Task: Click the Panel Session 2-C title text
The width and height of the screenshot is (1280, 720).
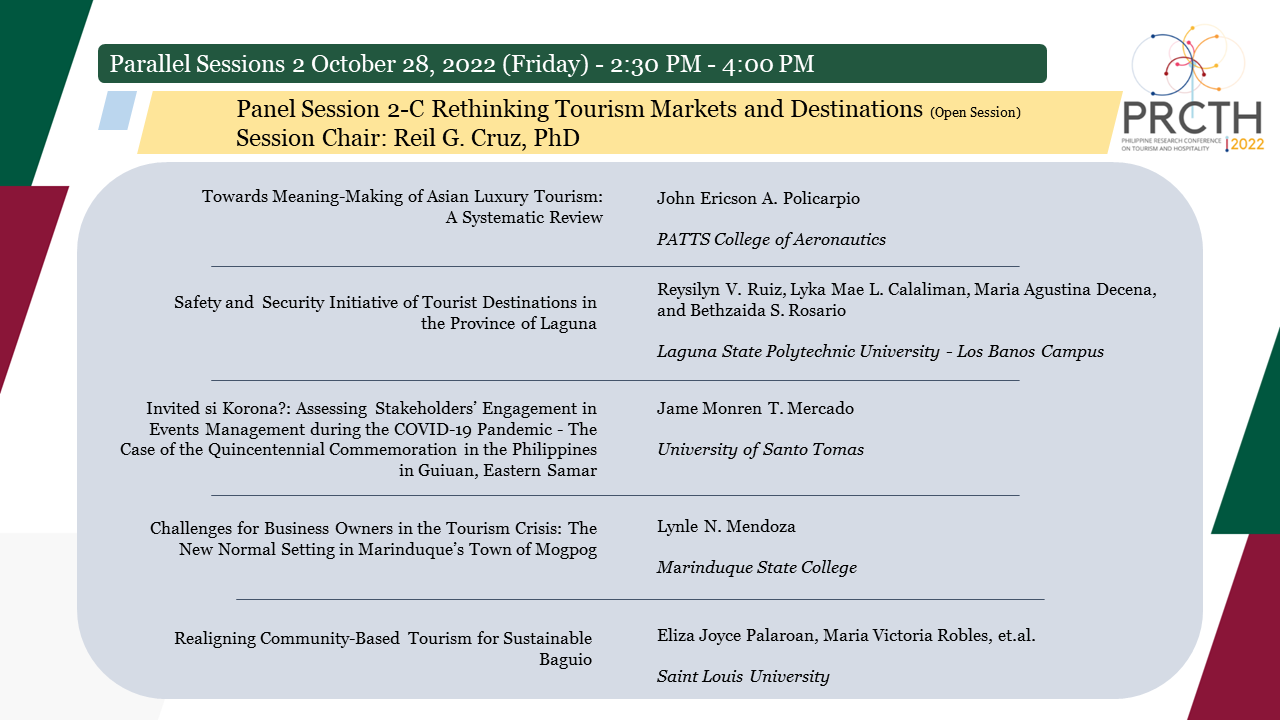Action: pyautogui.click(x=579, y=109)
